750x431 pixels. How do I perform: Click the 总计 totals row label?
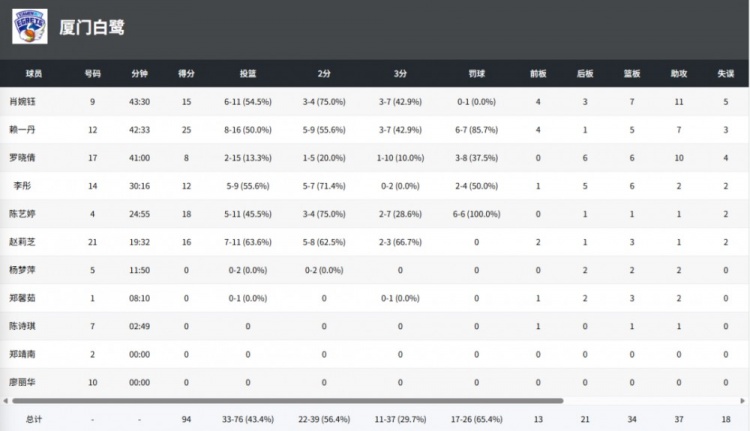coord(33,420)
